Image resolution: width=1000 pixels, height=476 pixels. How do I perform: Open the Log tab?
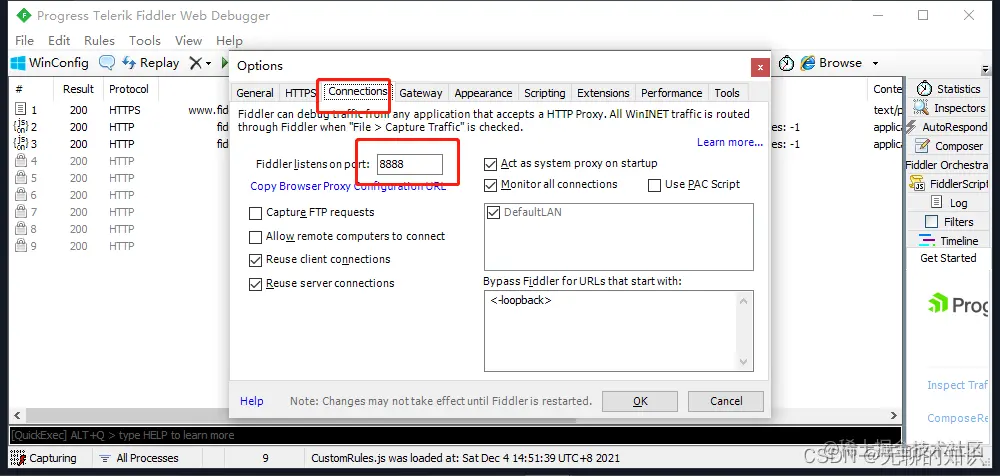click(x=949, y=203)
